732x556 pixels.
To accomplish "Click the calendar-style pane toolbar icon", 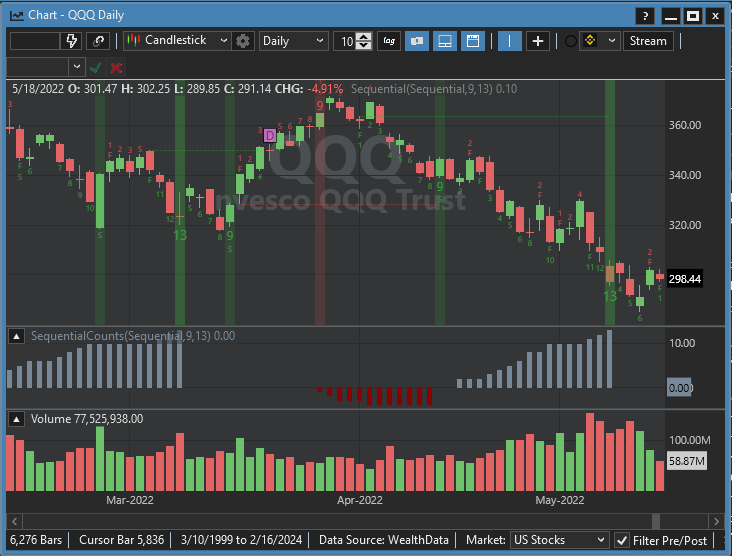I will pyautogui.click(x=473, y=41).
